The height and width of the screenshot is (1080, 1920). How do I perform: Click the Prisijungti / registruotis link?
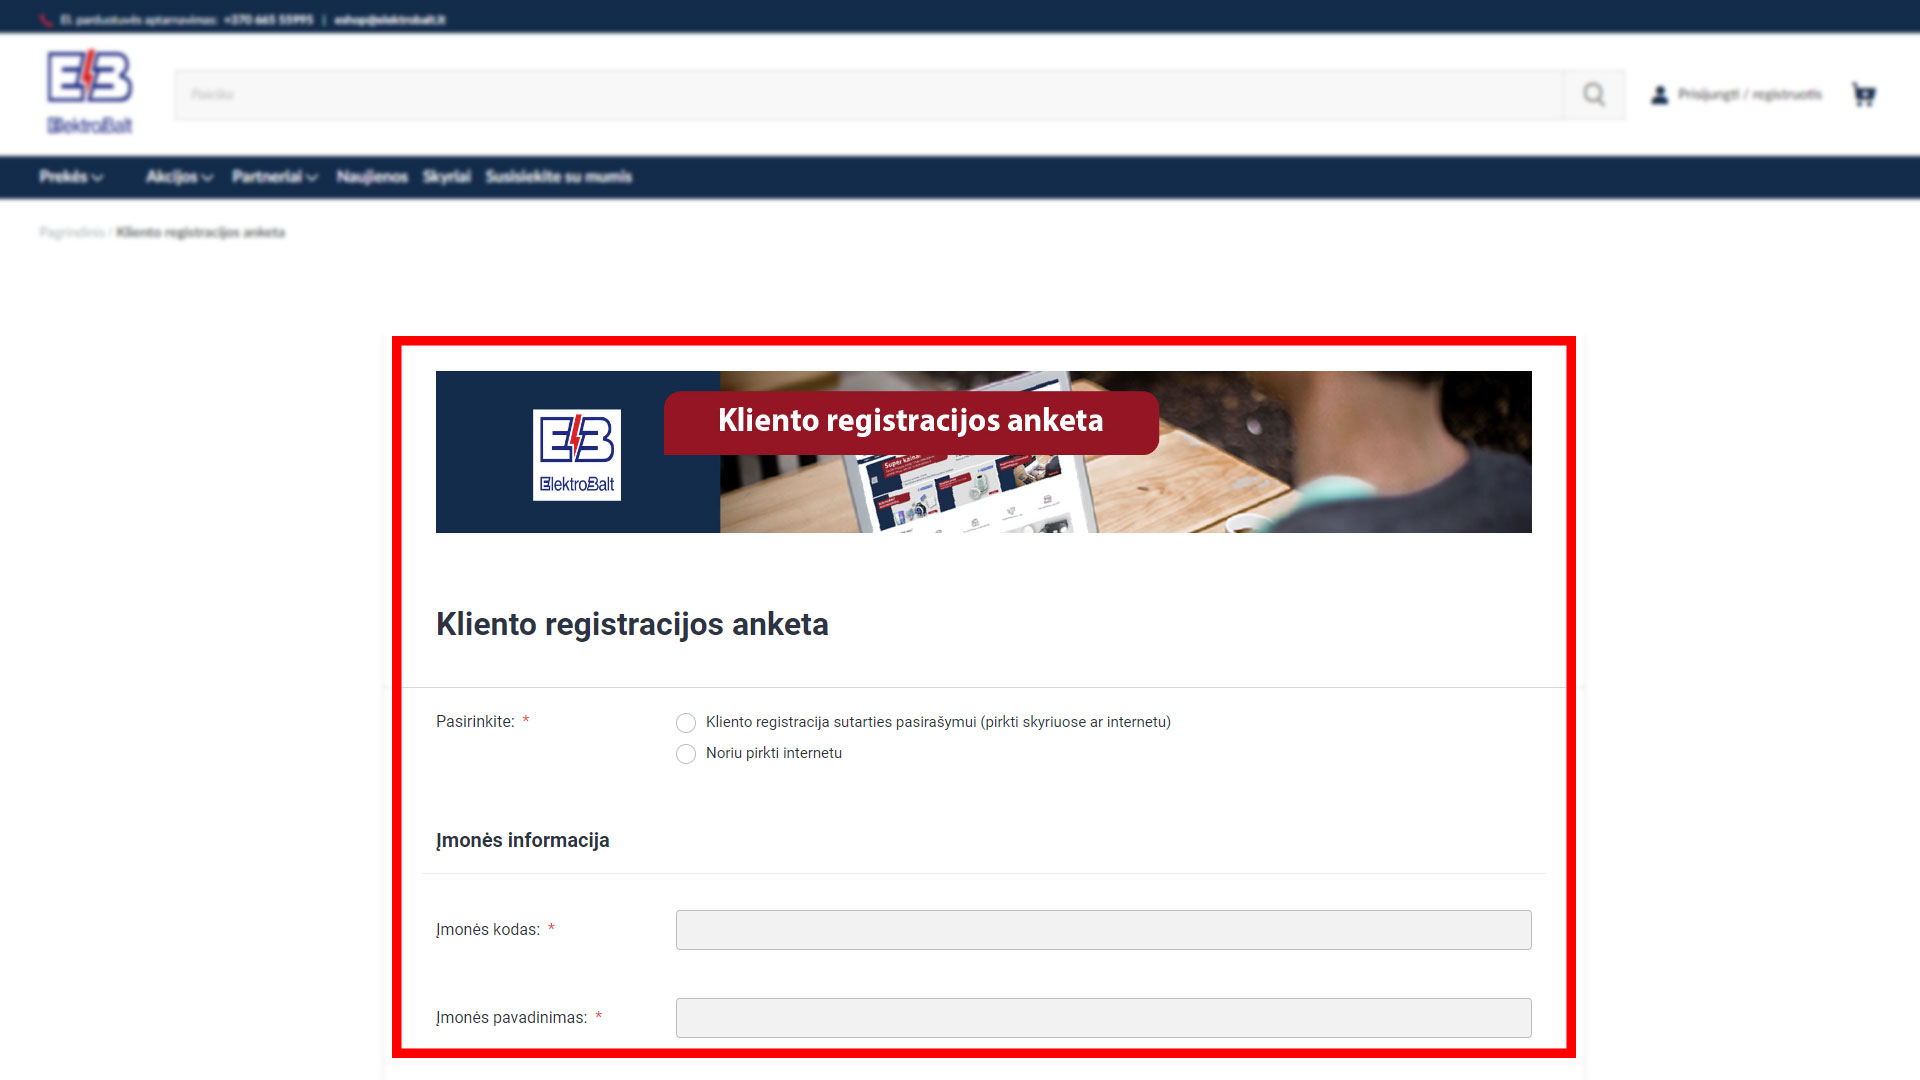click(x=1749, y=95)
